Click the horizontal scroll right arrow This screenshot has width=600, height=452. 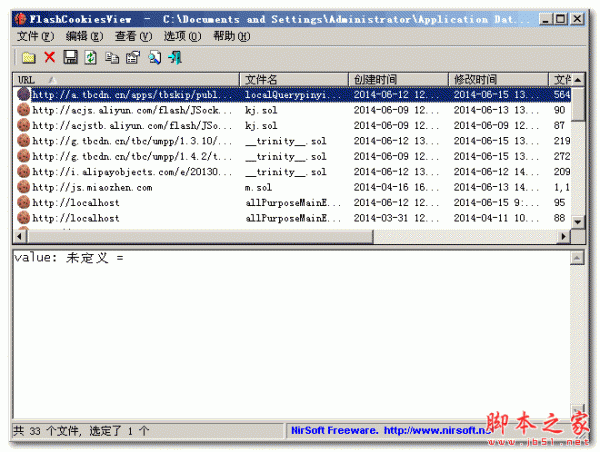tap(563, 237)
